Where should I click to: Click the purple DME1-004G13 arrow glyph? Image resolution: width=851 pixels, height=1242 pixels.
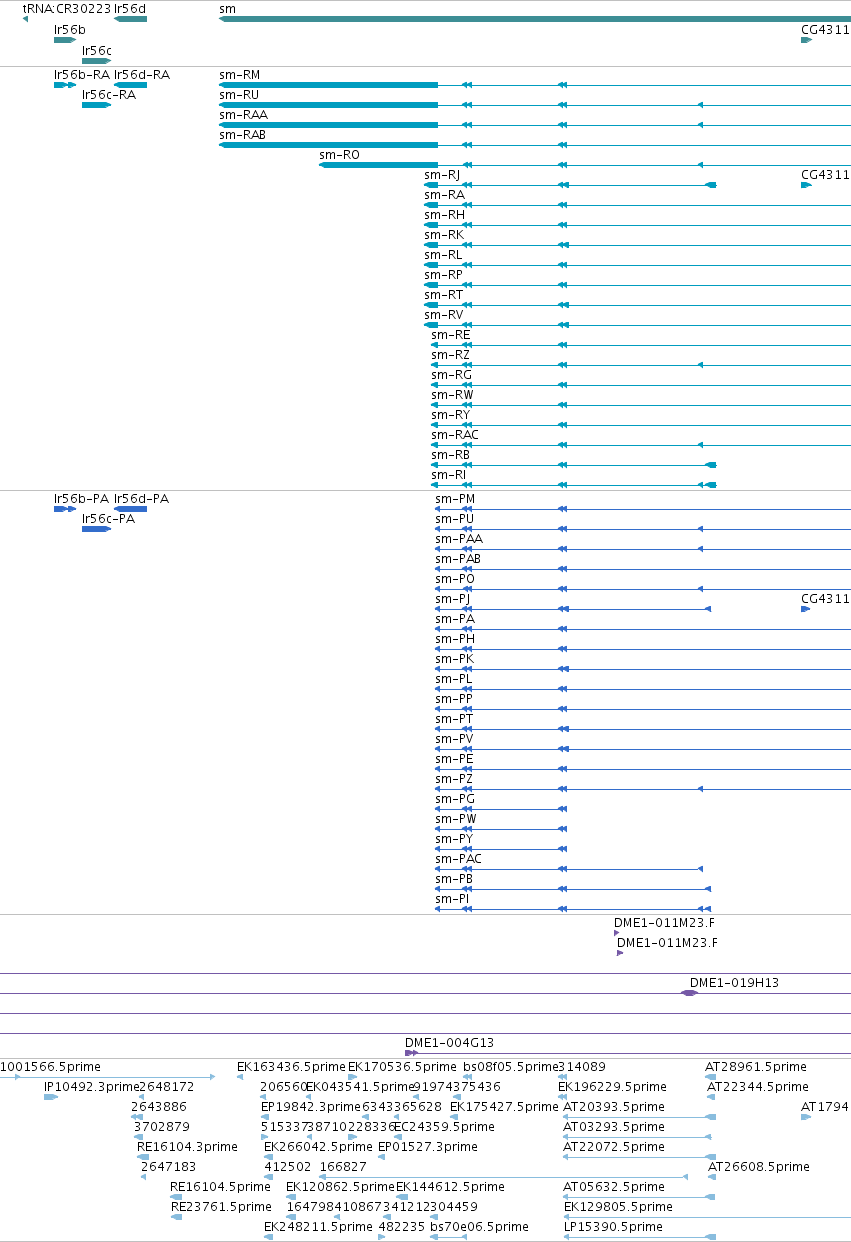411,1053
